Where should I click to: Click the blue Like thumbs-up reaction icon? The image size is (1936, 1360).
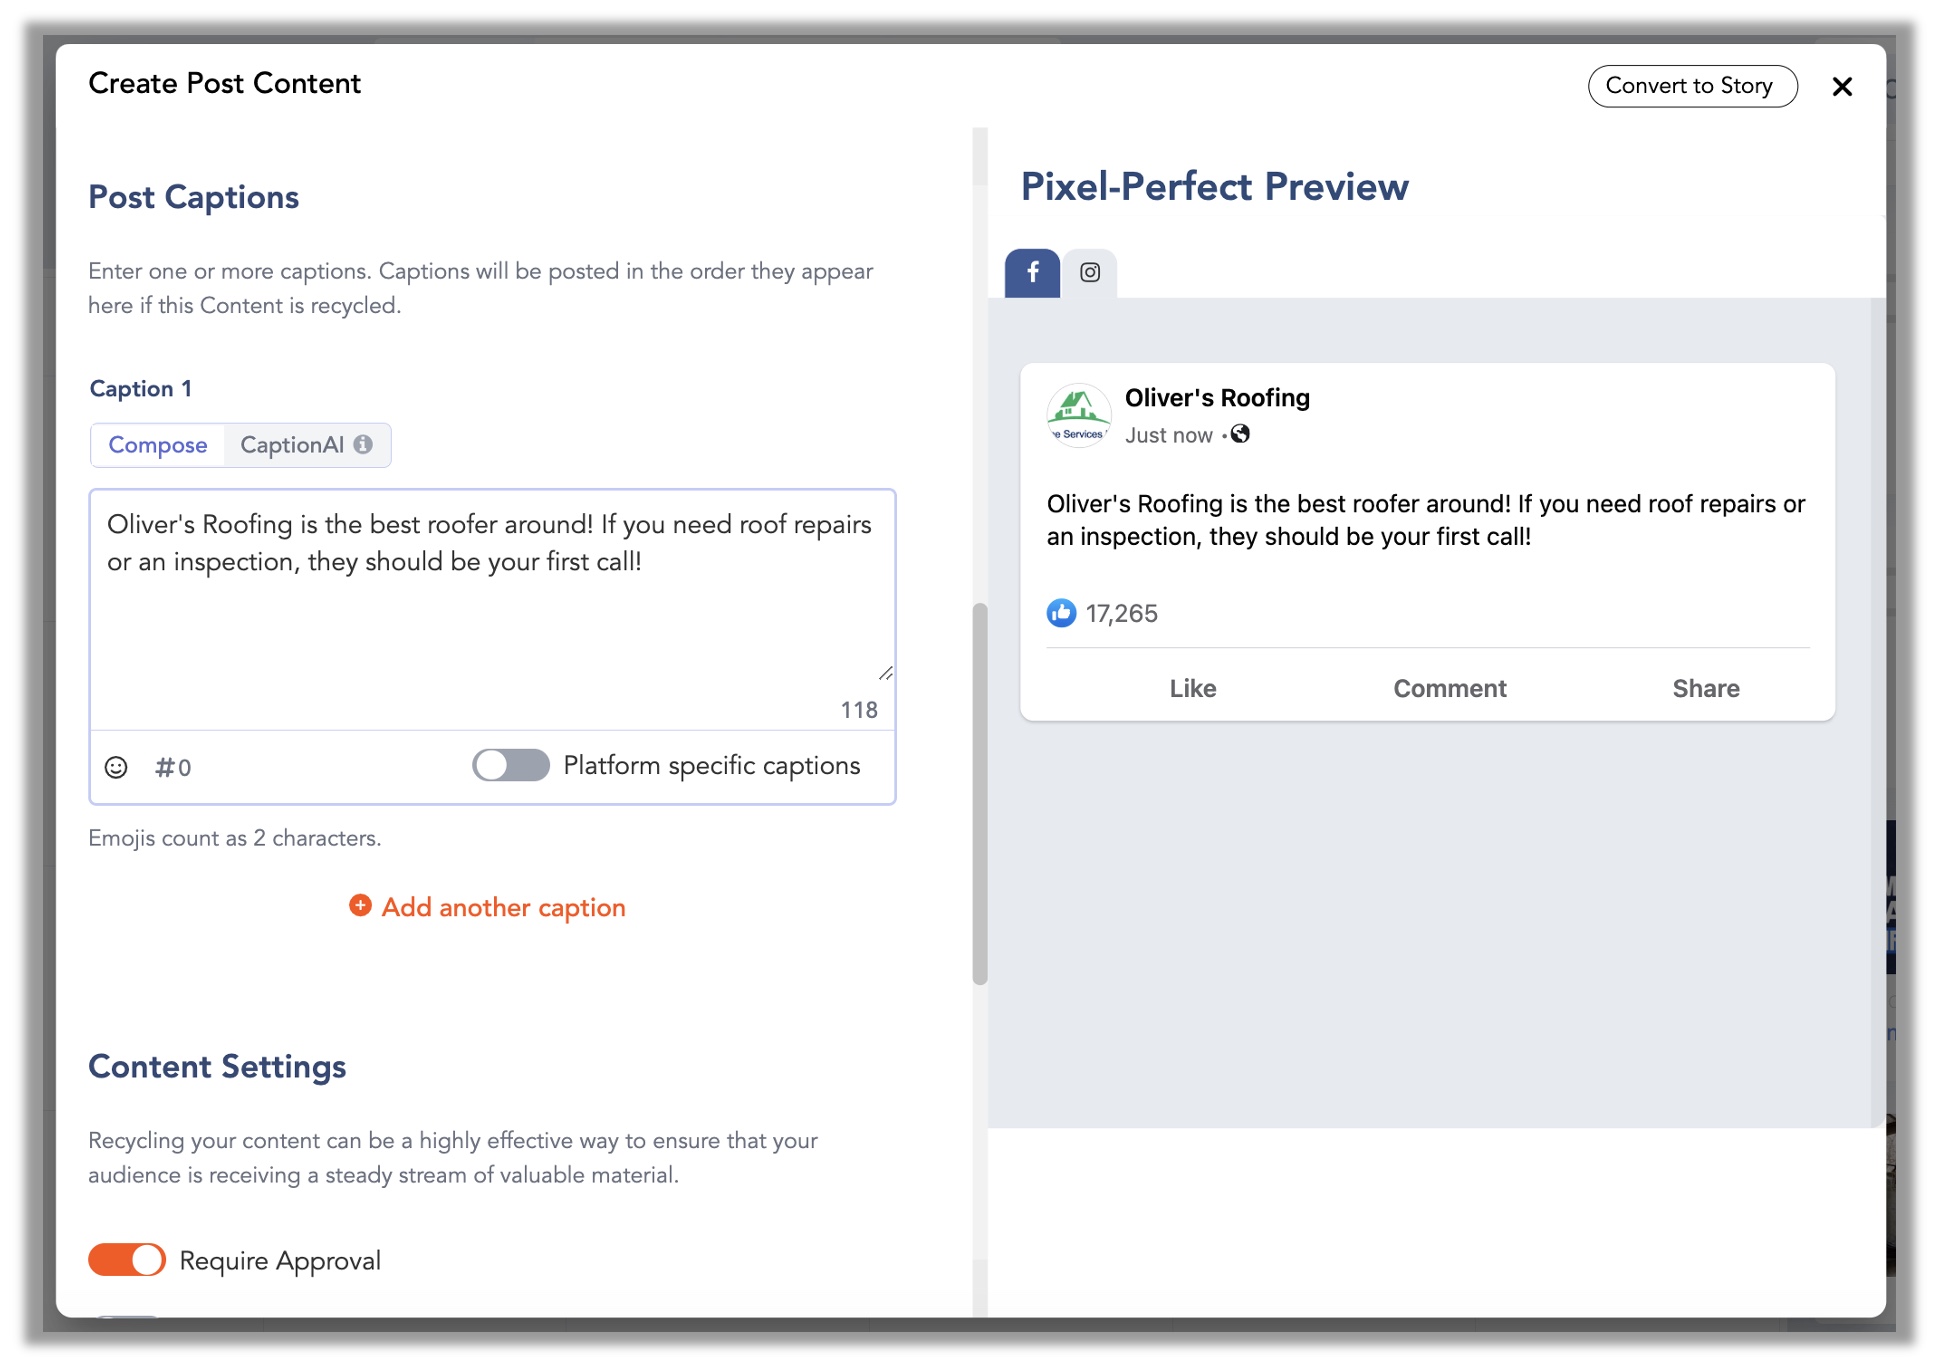(x=1061, y=613)
